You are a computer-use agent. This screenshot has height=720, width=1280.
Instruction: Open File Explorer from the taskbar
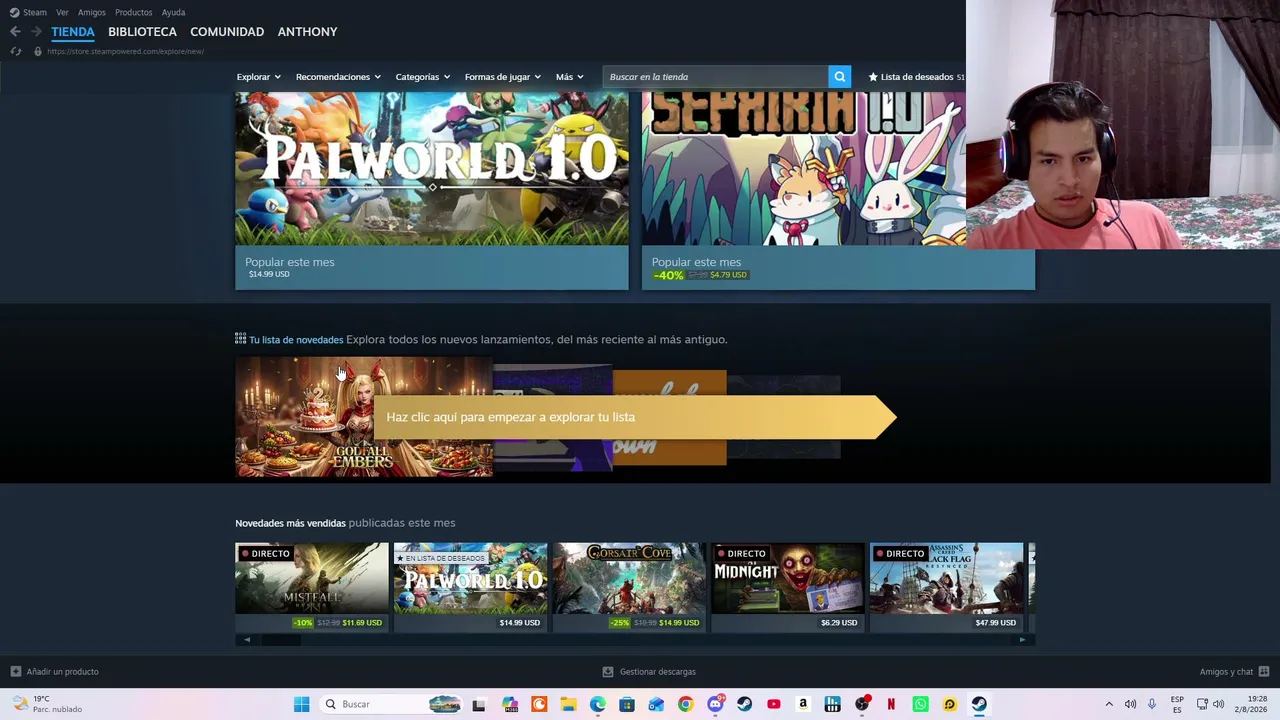point(568,704)
